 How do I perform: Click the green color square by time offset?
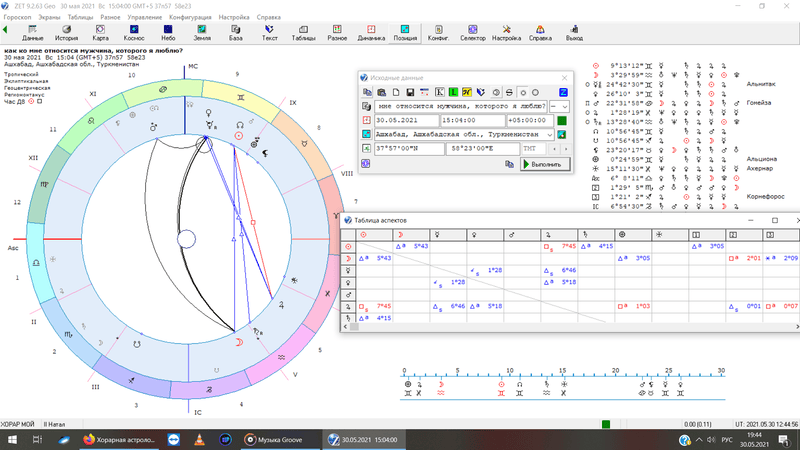(x=562, y=120)
